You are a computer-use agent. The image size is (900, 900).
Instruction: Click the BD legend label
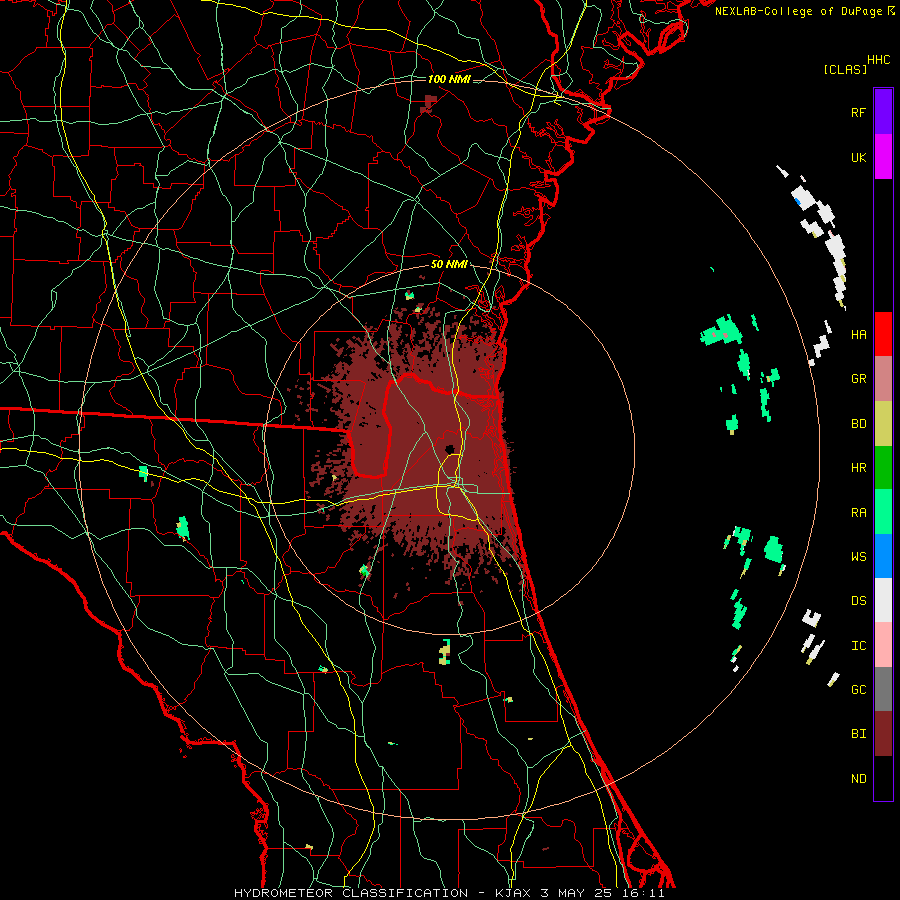[858, 424]
